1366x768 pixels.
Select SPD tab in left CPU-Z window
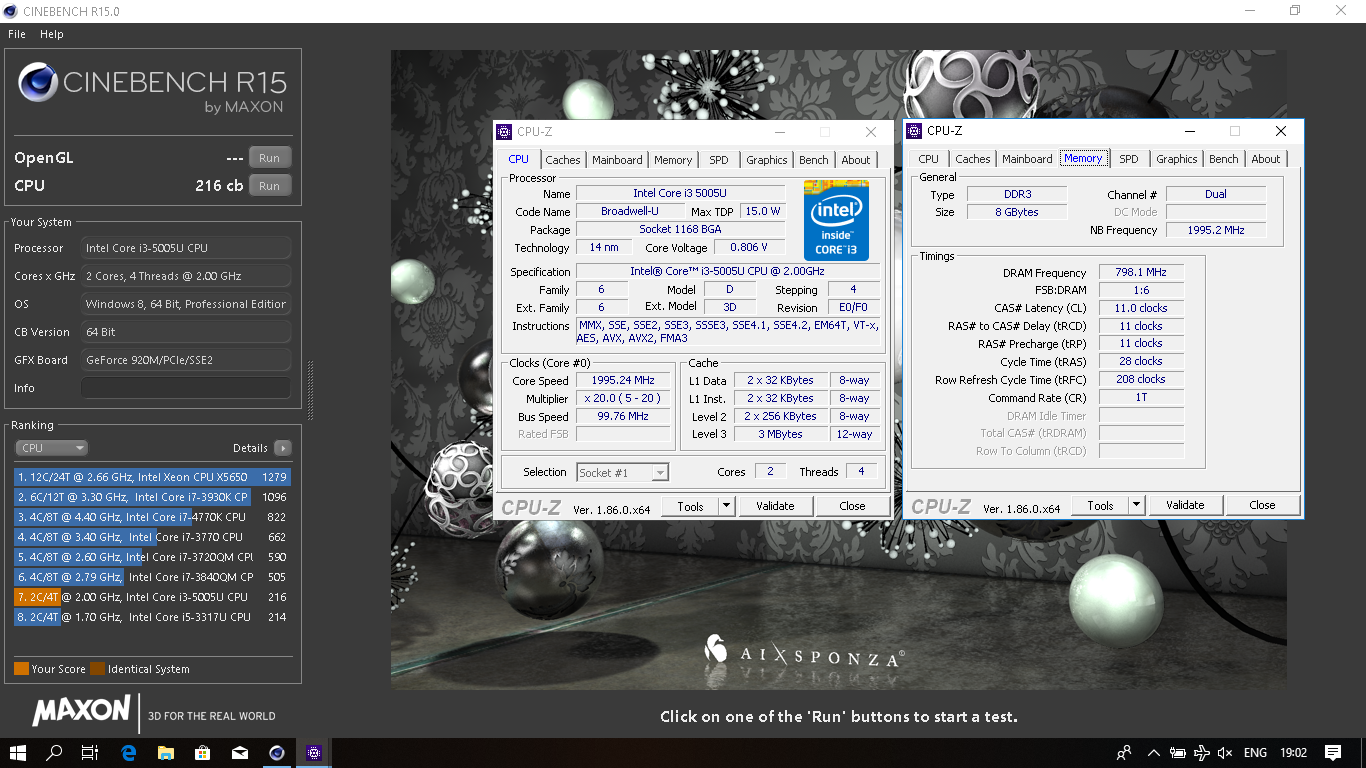719,160
